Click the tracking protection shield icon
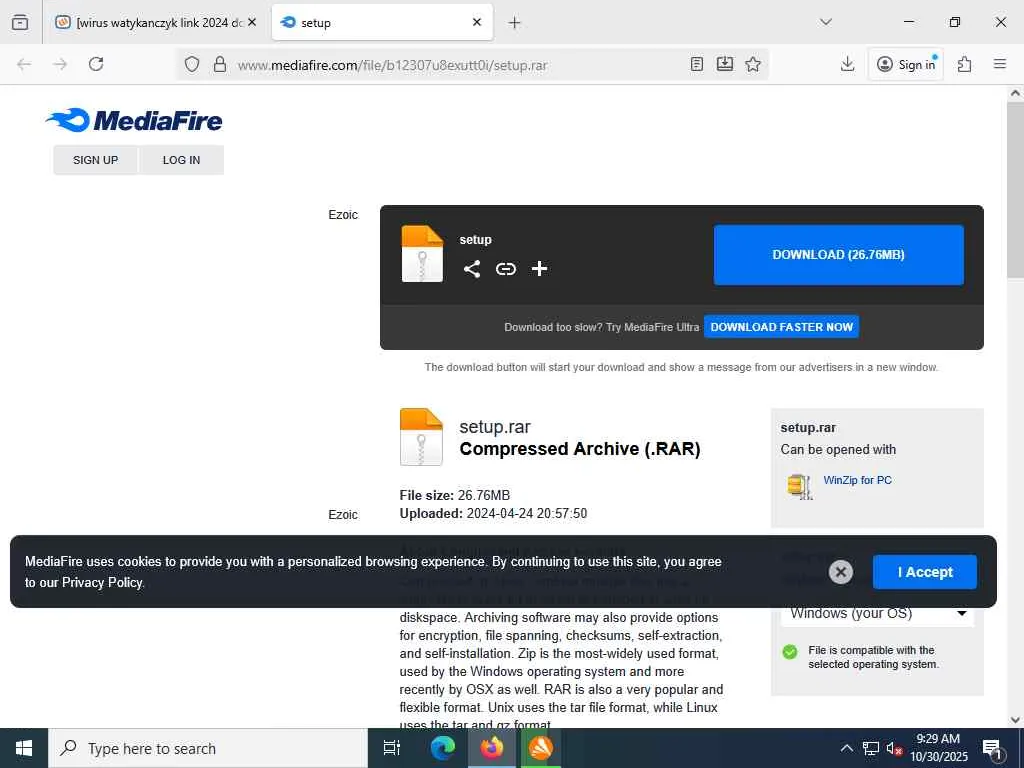Screen dimensions: 1024x768 [x=191, y=64]
